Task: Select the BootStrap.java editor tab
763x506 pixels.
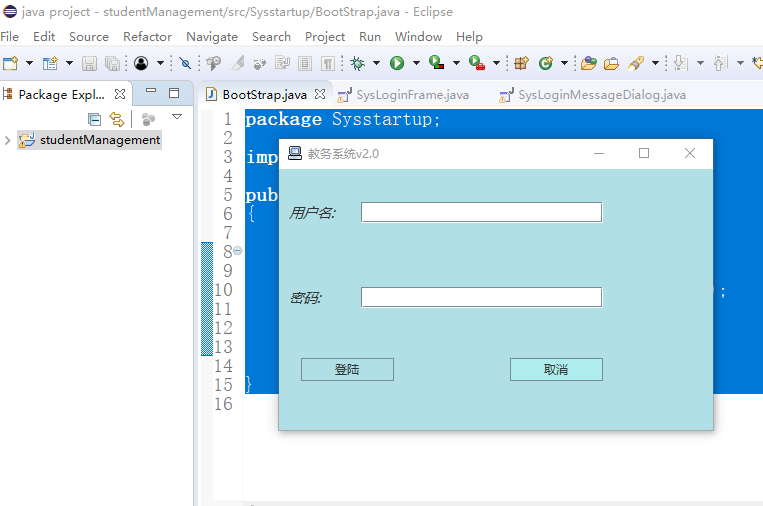Action: click(265, 95)
